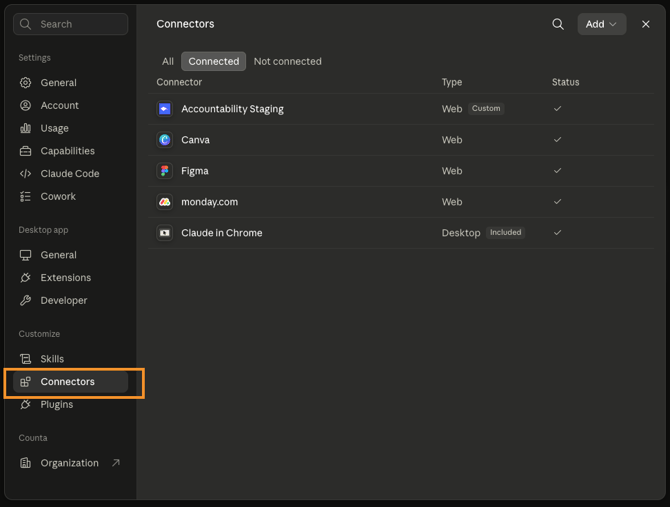
Task: Click the Capabilities briefcase icon
Action: (x=26, y=151)
